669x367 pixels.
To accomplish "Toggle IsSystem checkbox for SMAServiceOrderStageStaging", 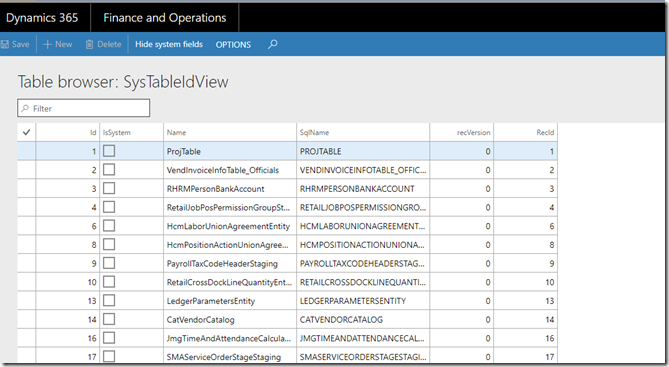I will coord(109,356).
